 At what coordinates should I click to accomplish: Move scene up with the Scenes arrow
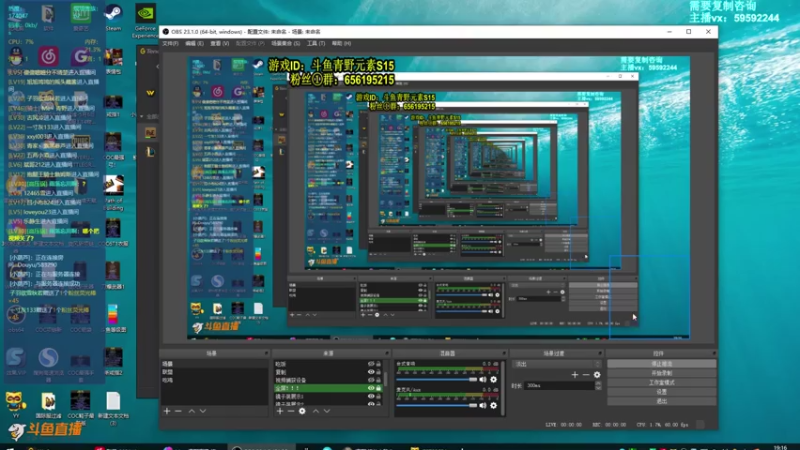(192, 411)
